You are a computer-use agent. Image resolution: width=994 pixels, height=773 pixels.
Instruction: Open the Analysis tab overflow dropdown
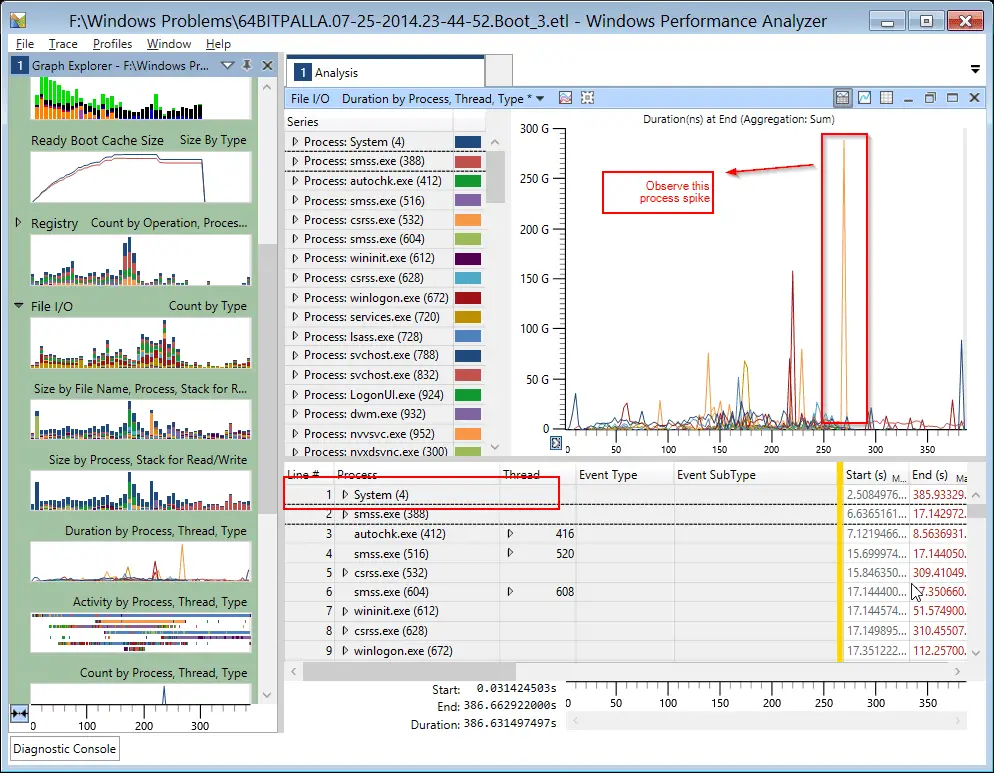click(975, 69)
